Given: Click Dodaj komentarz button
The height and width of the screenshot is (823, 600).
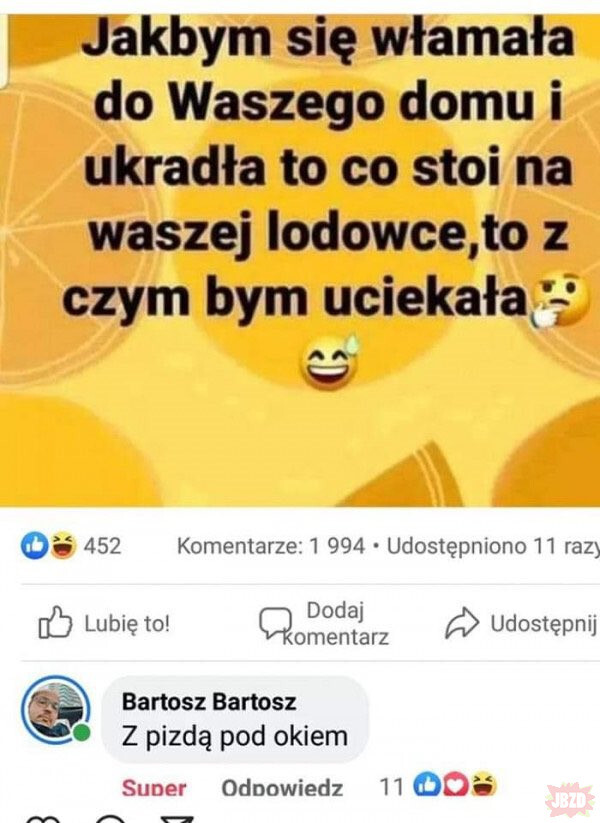Looking at the screenshot, I should pos(324,624).
